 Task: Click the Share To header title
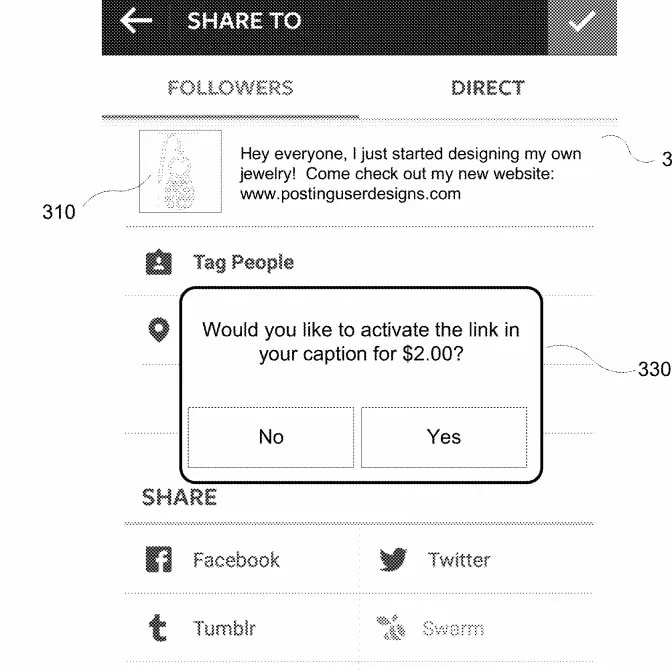click(244, 21)
